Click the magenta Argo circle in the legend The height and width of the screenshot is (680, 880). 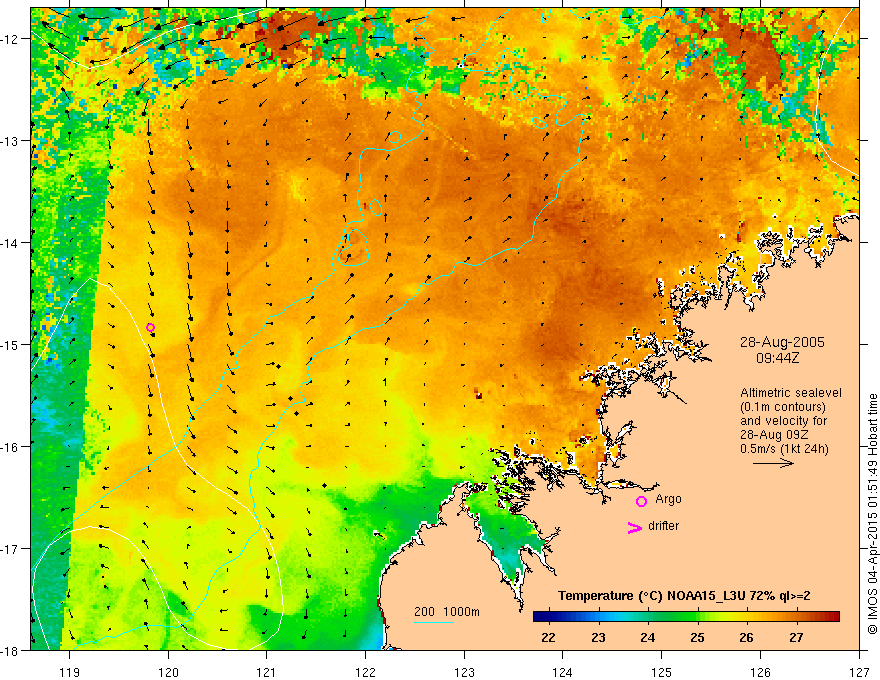point(641,501)
